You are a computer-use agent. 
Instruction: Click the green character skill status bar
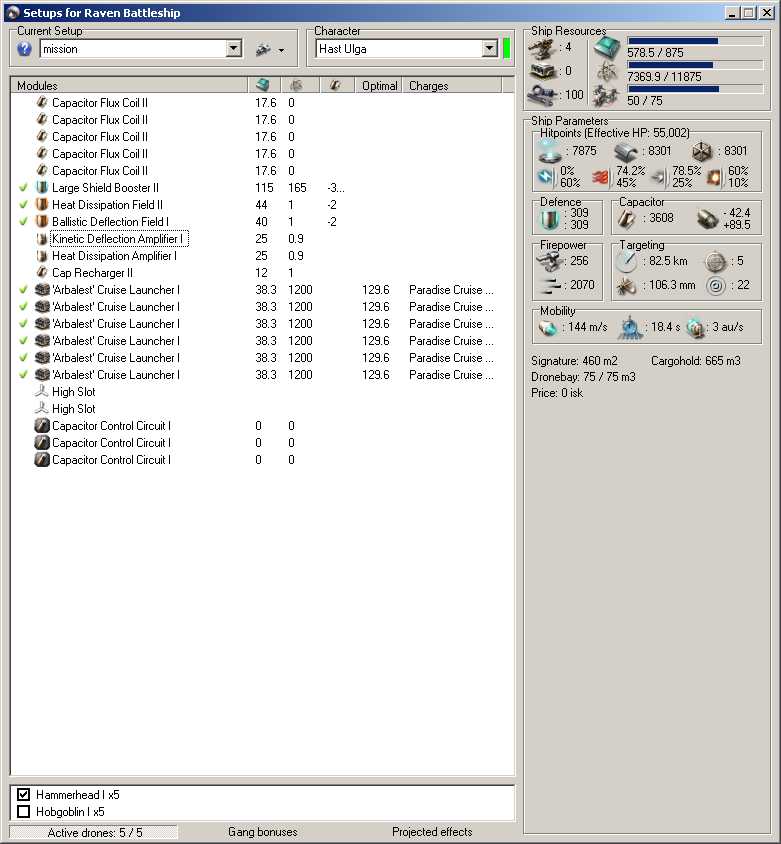506,48
